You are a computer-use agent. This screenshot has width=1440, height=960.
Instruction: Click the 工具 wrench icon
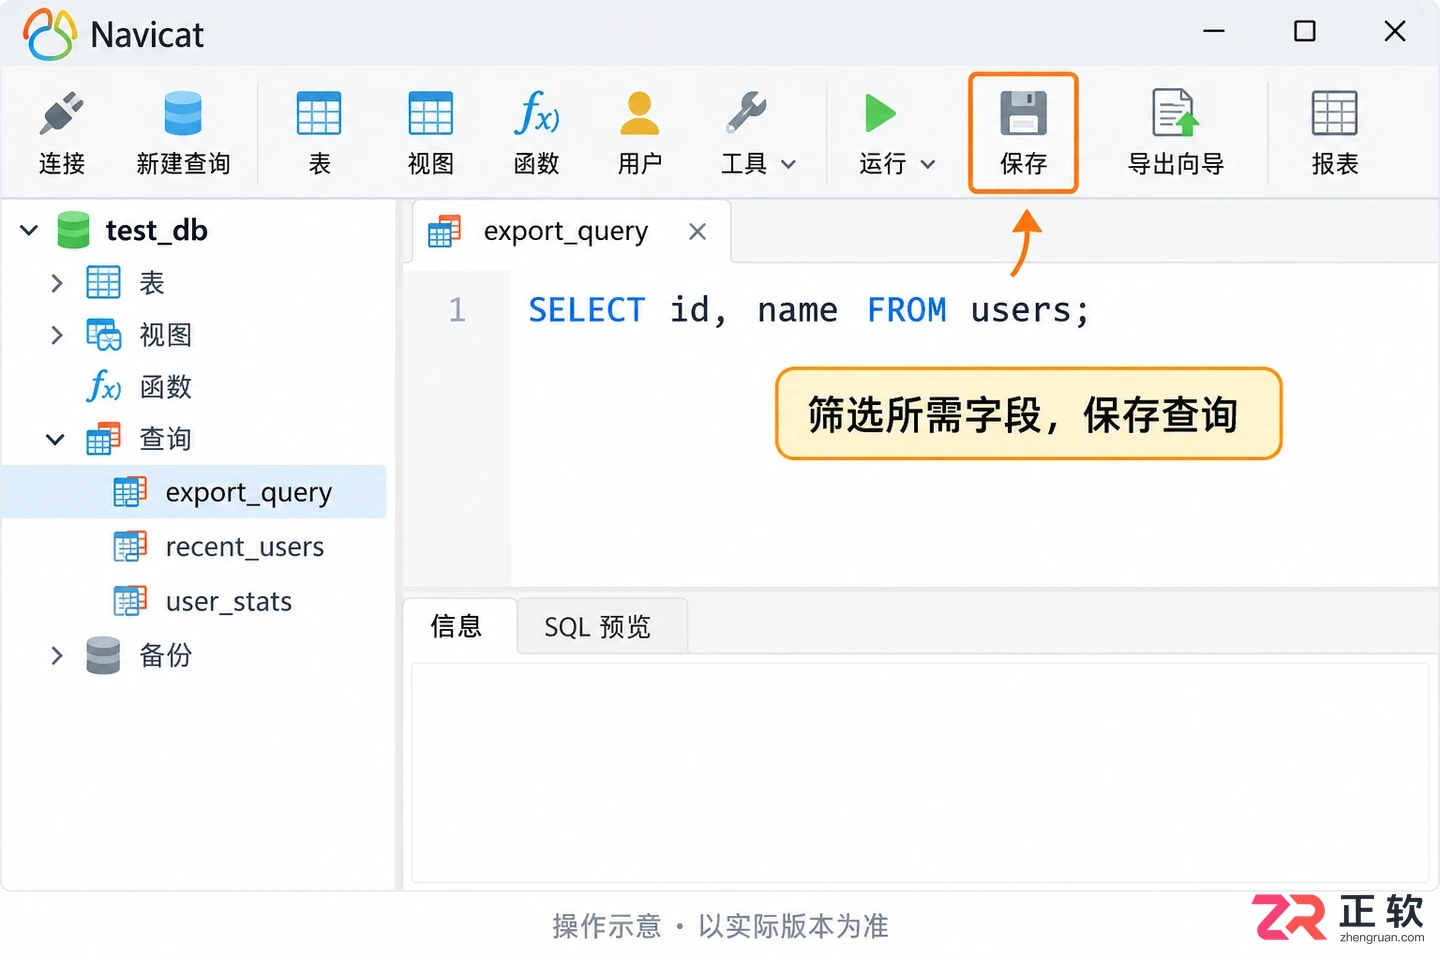(x=746, y=113)
